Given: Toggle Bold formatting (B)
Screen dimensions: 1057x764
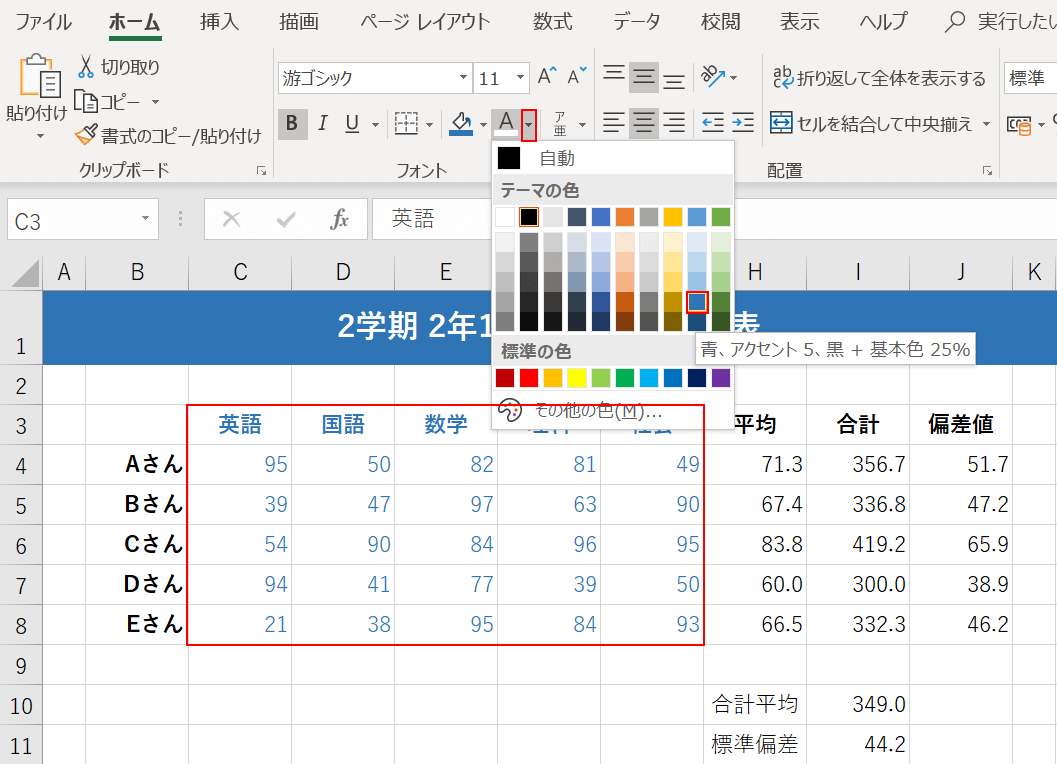Looking at the screenshot, I should pyautogui.click(x=293, y=123).
